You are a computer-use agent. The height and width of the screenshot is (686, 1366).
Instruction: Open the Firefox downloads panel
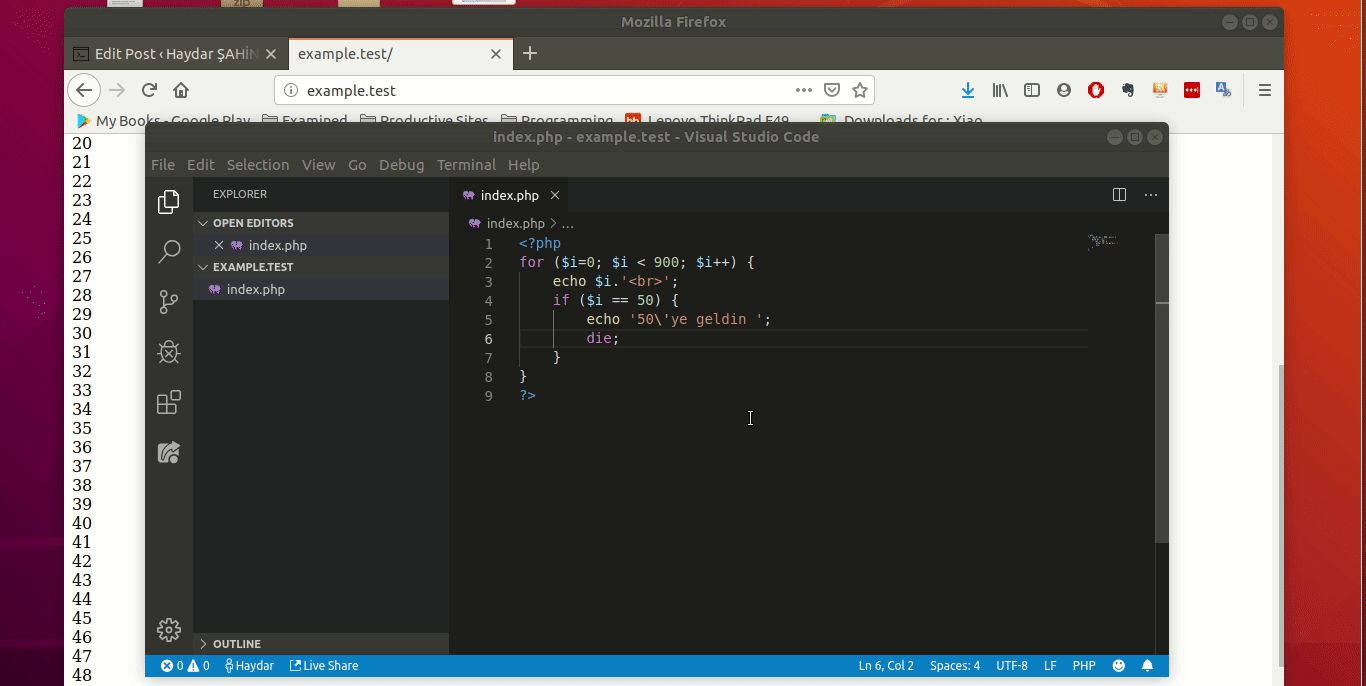[x=967, y=90]
